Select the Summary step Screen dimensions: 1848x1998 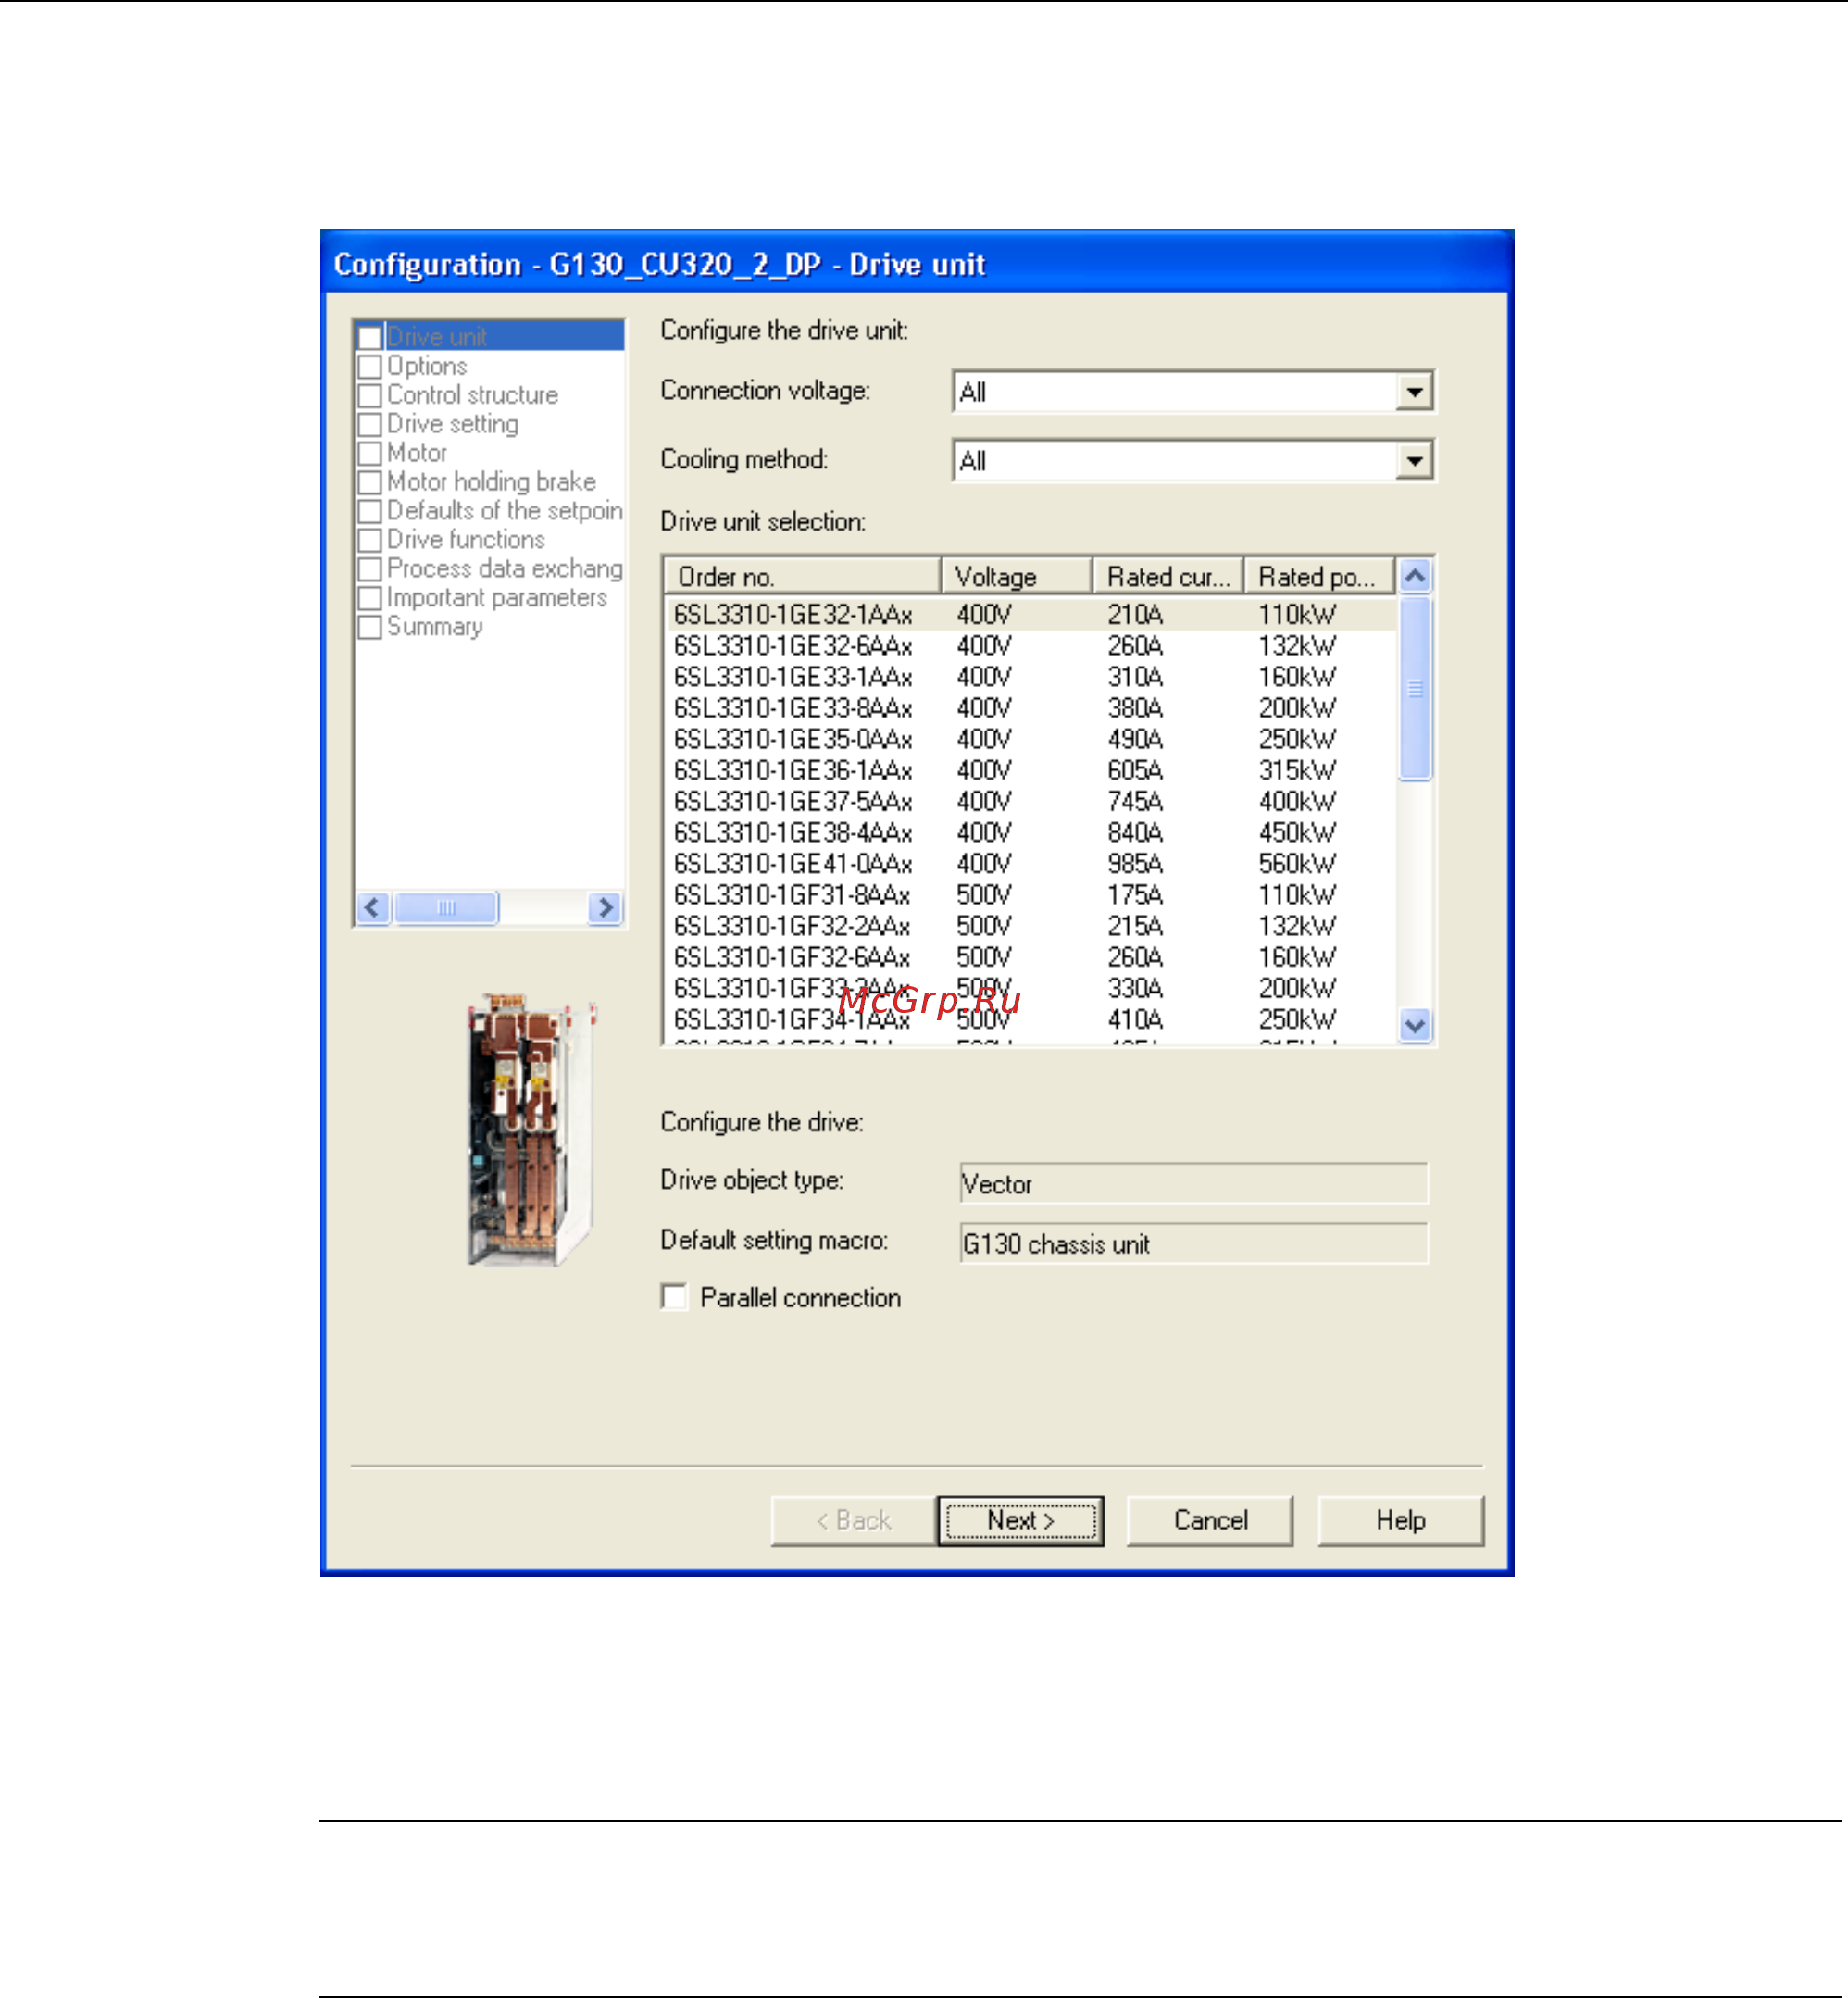(x=435, y=627)
